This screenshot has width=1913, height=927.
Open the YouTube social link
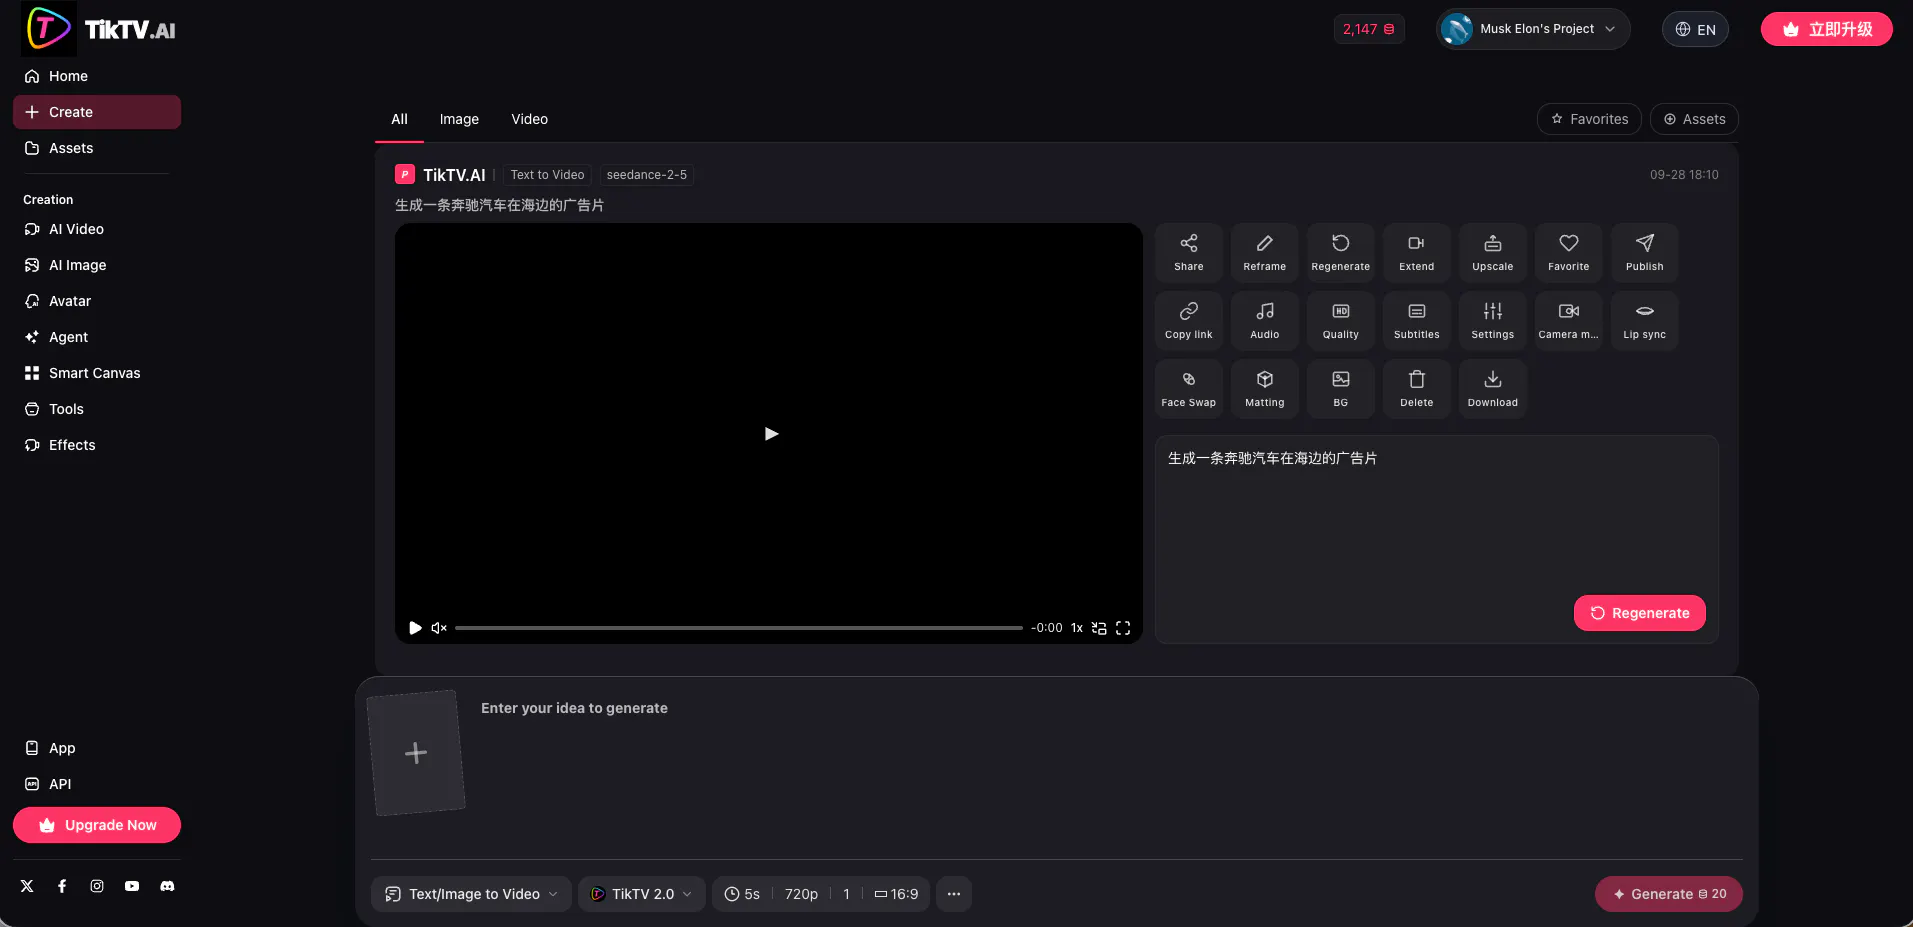[132, 886]
